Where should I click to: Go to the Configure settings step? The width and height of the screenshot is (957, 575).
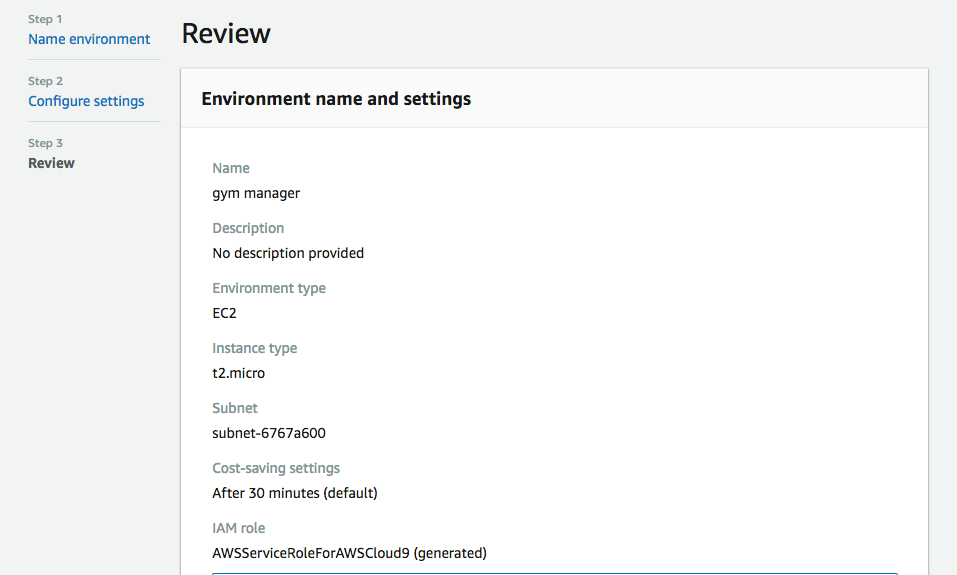(x=86, y=101)
